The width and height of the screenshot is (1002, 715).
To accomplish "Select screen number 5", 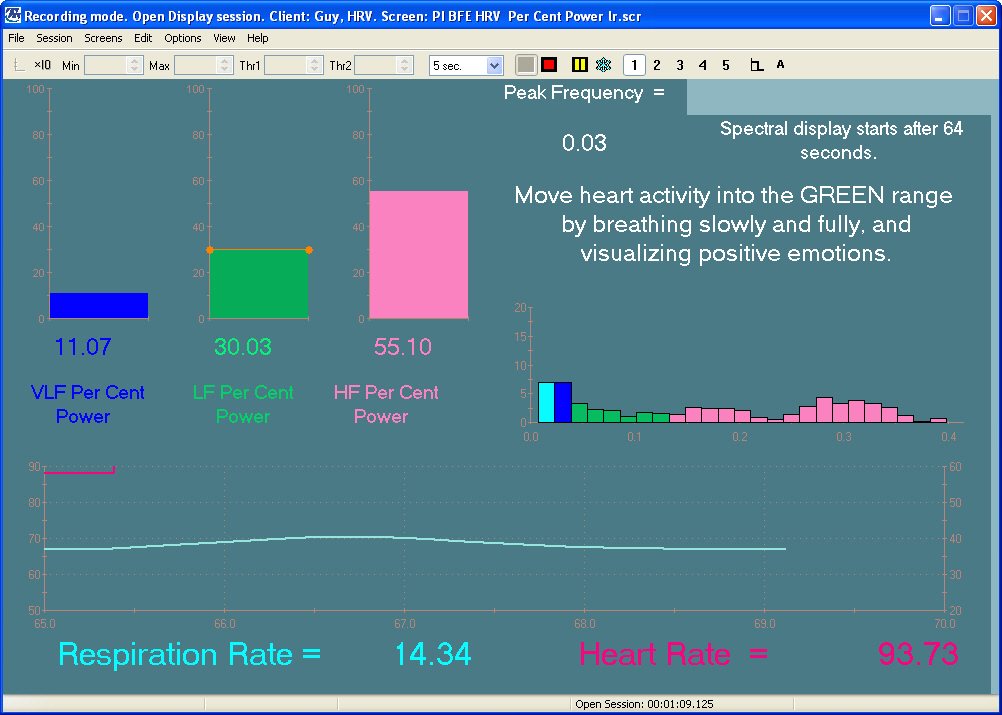I will (726, 65).
